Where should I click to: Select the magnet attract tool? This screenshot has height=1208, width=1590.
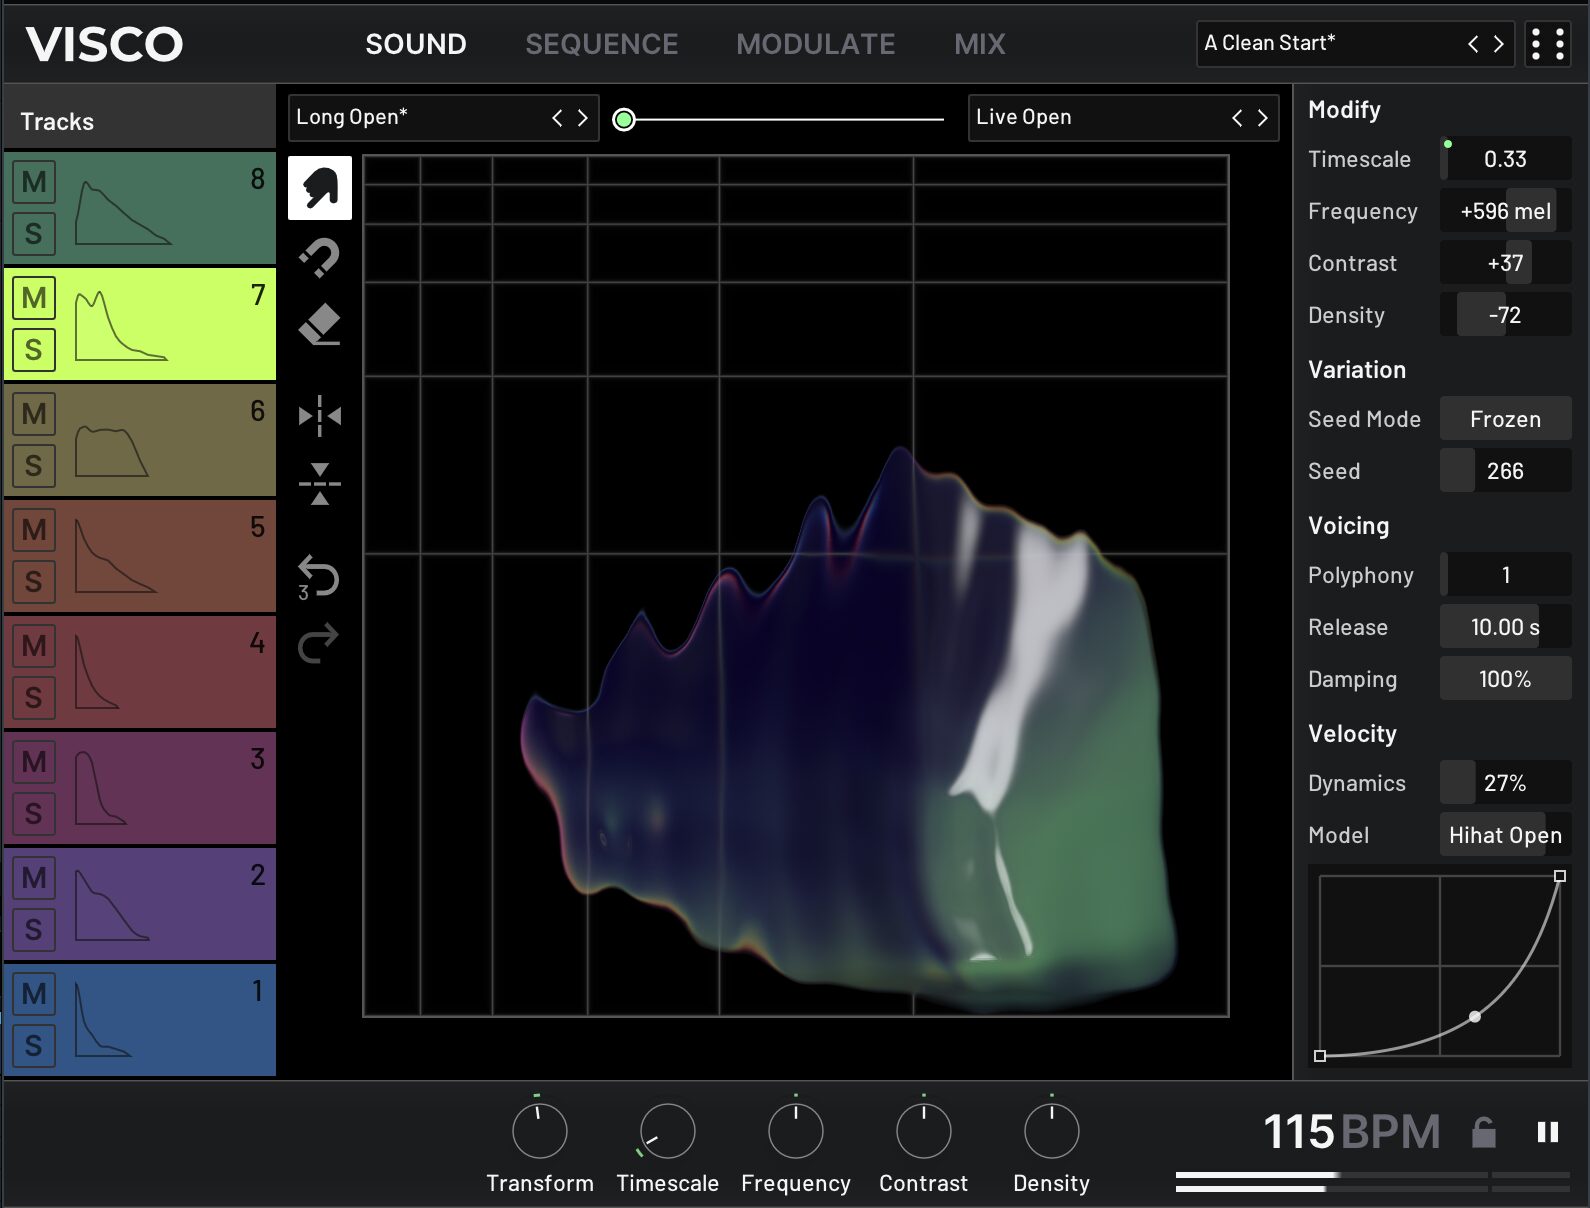(x=320, y=257)
